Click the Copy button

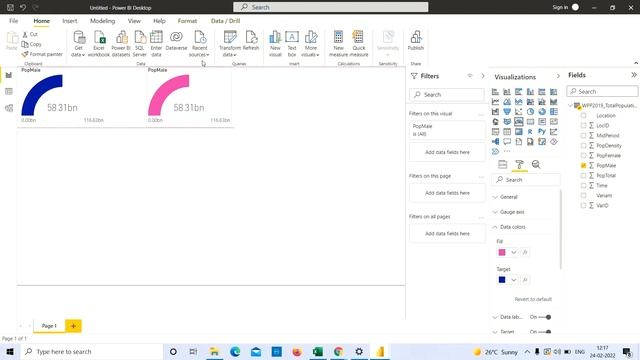32,44
